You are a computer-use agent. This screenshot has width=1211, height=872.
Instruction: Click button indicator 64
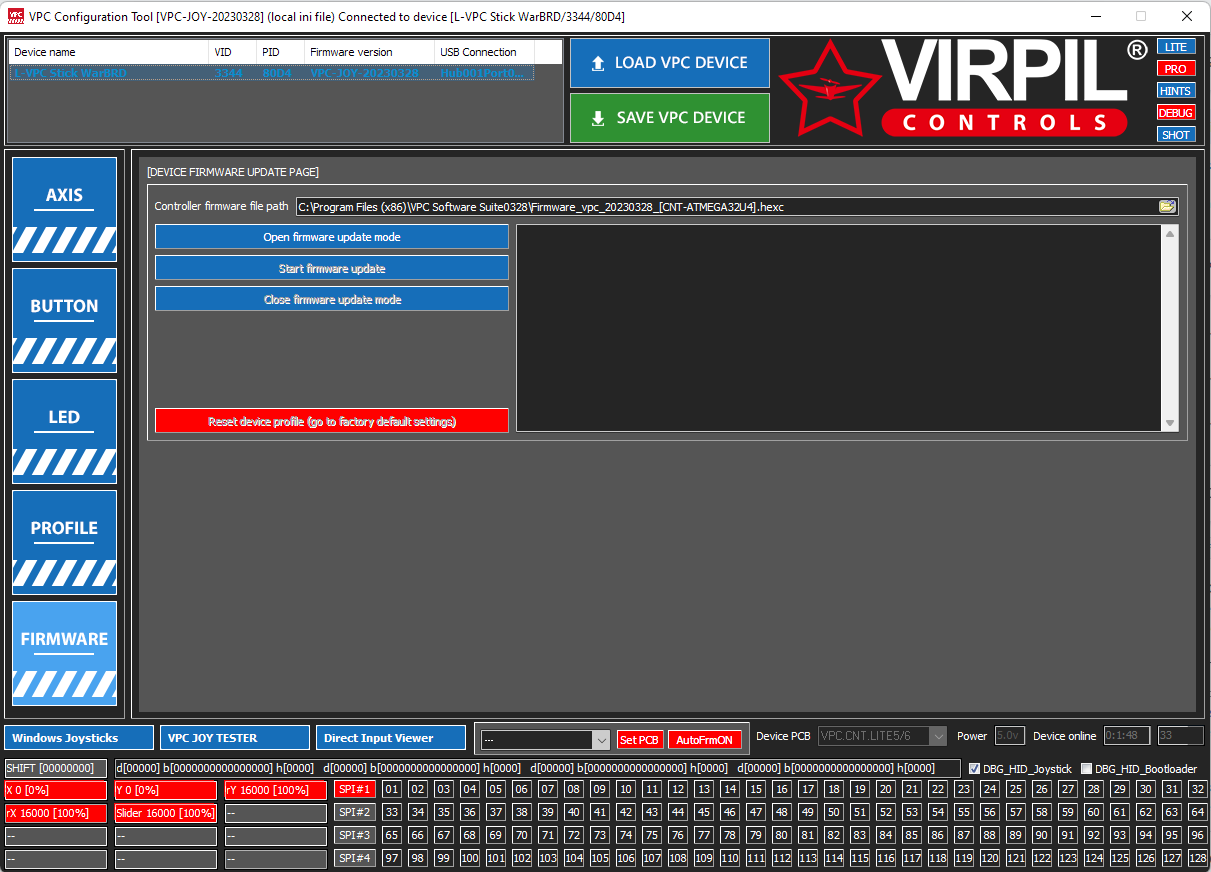(x=1198, y=813)
